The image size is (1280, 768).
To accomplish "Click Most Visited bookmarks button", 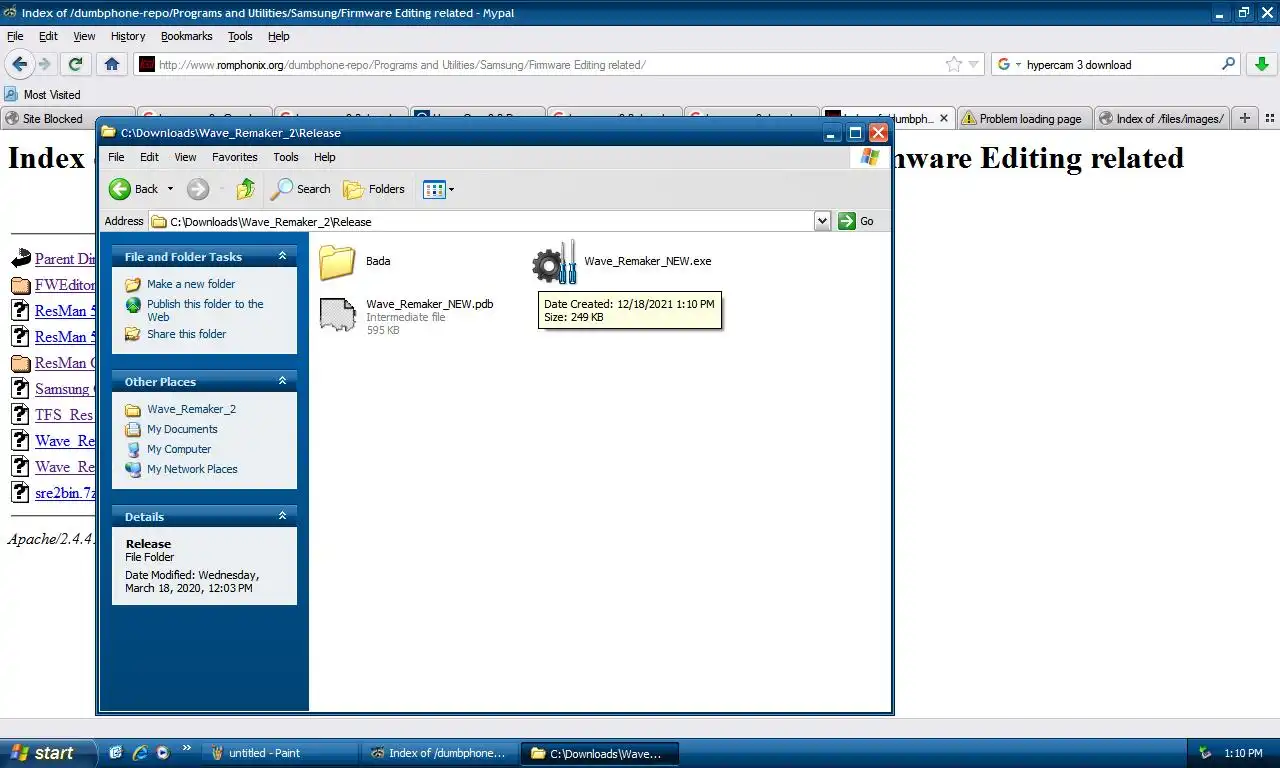I will [x=43, y=94].
